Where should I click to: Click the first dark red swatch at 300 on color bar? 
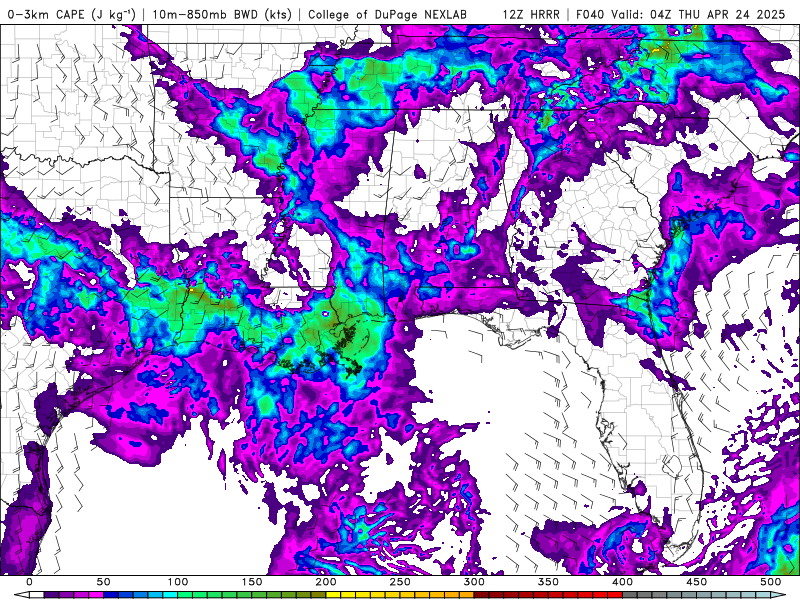pyautogui.click(x=481, y=594)
